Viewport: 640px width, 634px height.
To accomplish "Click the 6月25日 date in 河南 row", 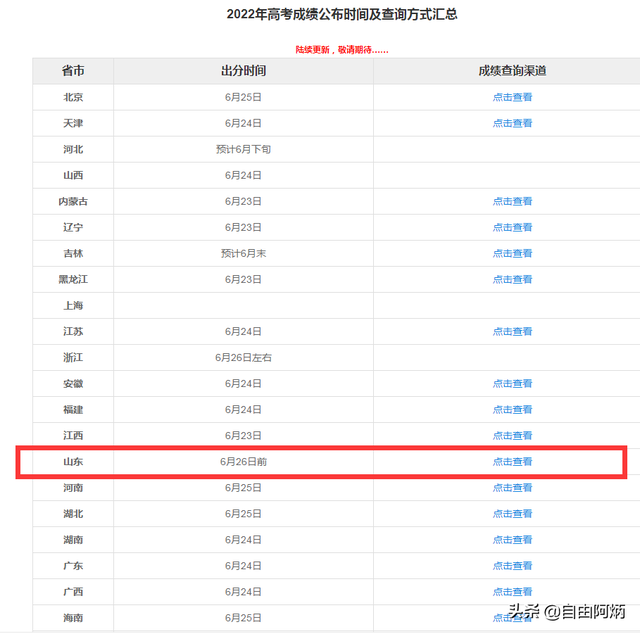I will 243,488.
